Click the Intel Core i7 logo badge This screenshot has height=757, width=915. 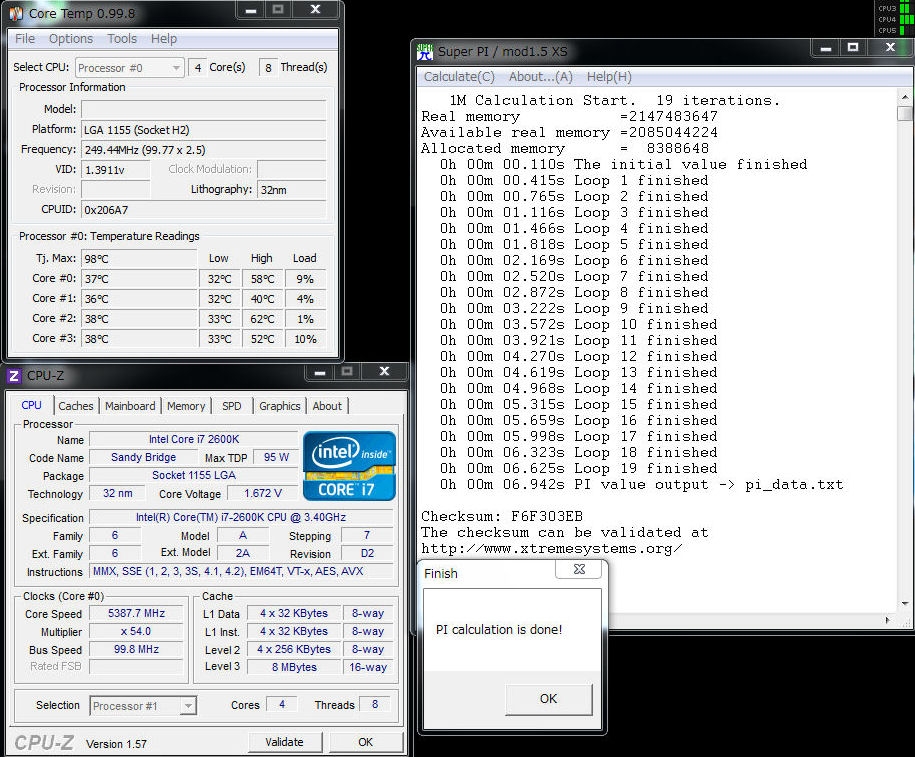[350, 466]
